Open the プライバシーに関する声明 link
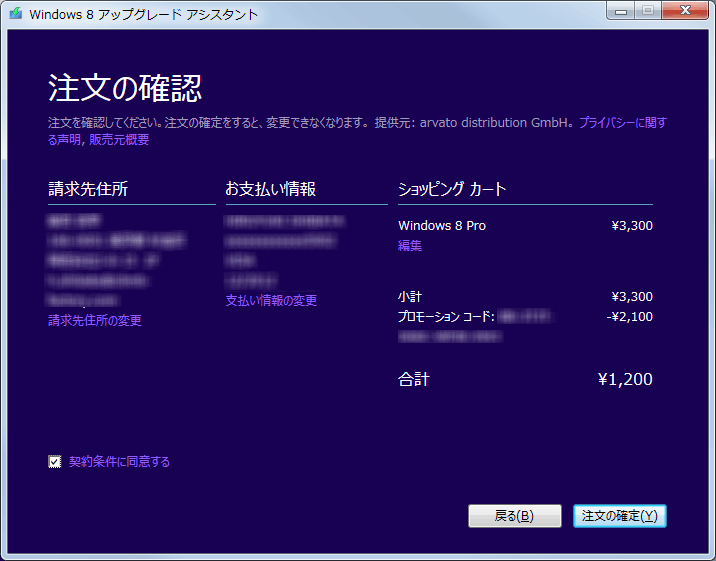 (623, 123)
